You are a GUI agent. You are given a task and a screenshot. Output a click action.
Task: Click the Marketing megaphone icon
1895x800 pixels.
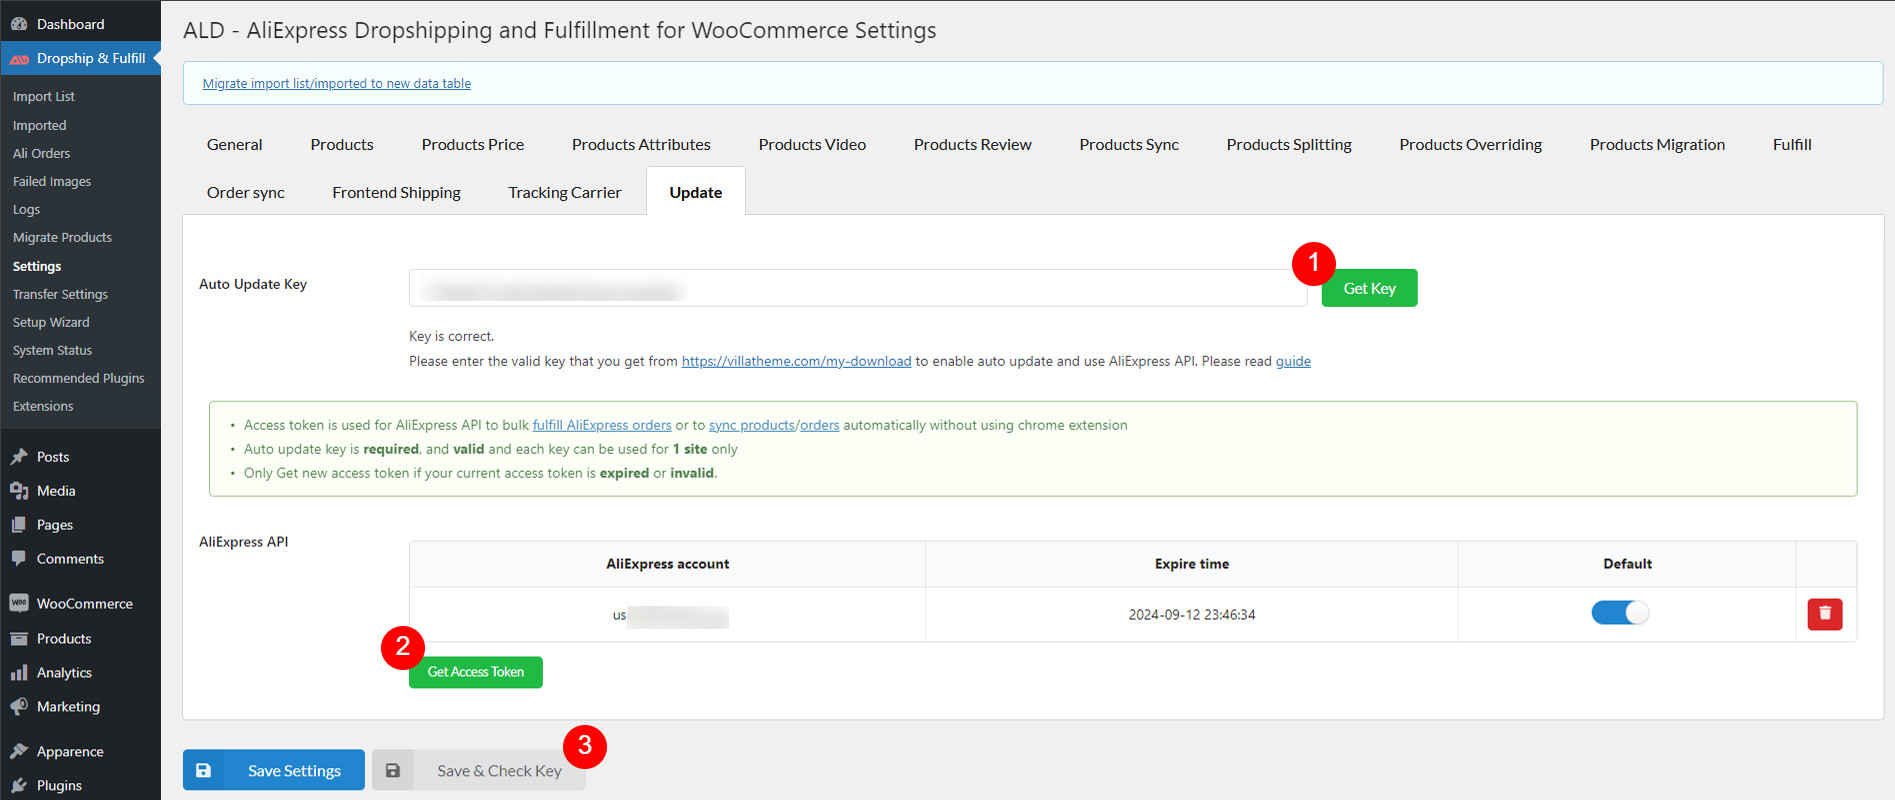(19, 707)
